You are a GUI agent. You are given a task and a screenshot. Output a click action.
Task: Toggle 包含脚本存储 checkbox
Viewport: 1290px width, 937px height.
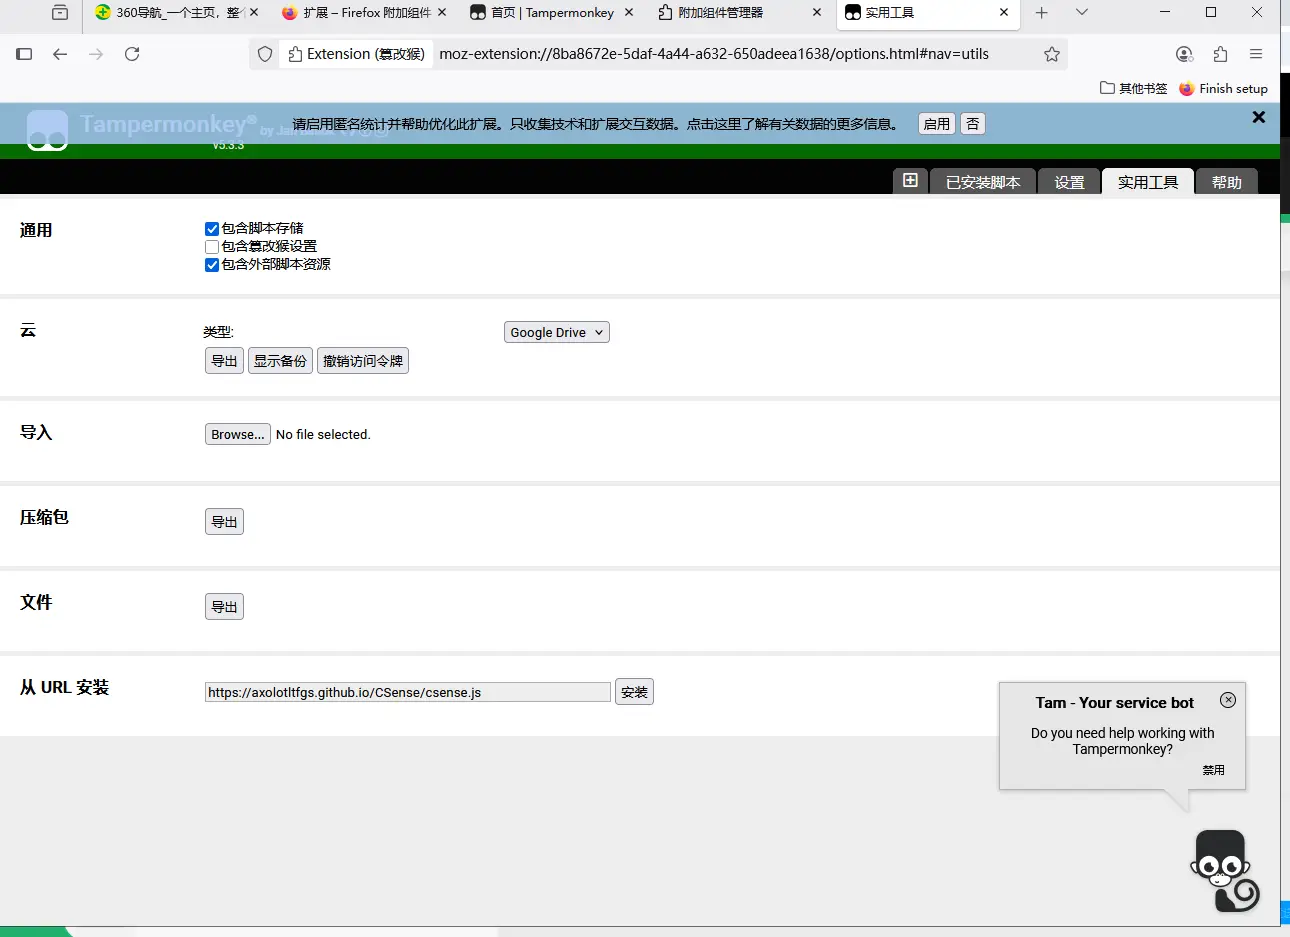[212, 229]
